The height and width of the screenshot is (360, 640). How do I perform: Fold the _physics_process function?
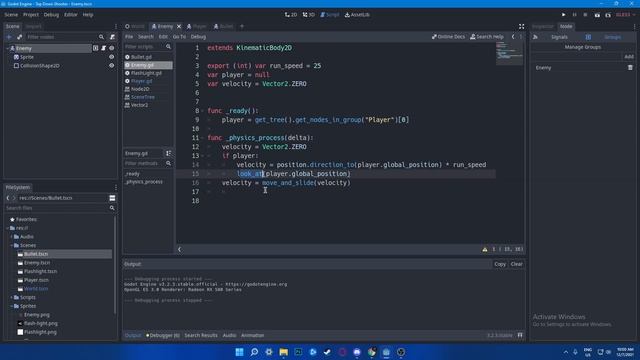(203, 138)
